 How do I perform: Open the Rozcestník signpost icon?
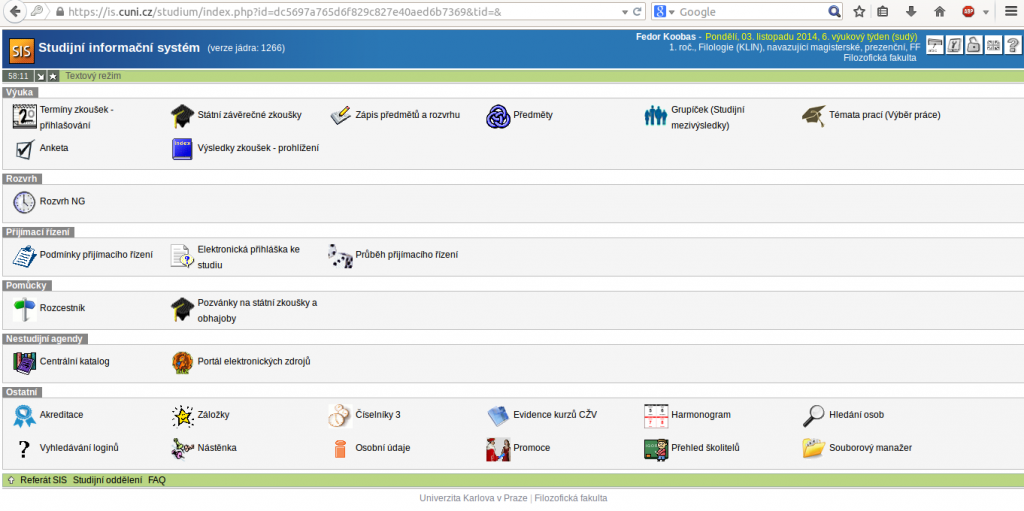click(x=24, y=309)
